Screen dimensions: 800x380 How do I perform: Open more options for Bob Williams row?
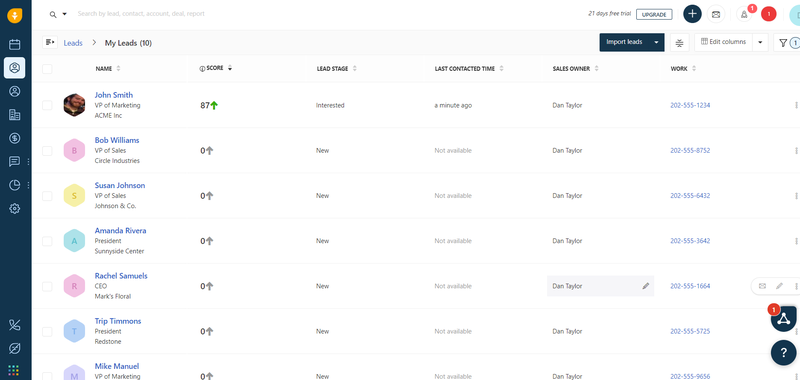click(x=795, y=150)
